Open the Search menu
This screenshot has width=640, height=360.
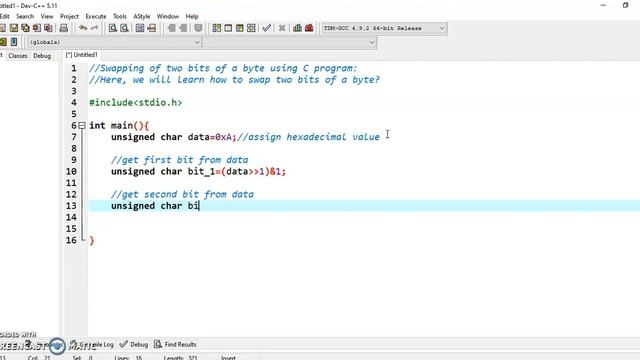point(25,16)
